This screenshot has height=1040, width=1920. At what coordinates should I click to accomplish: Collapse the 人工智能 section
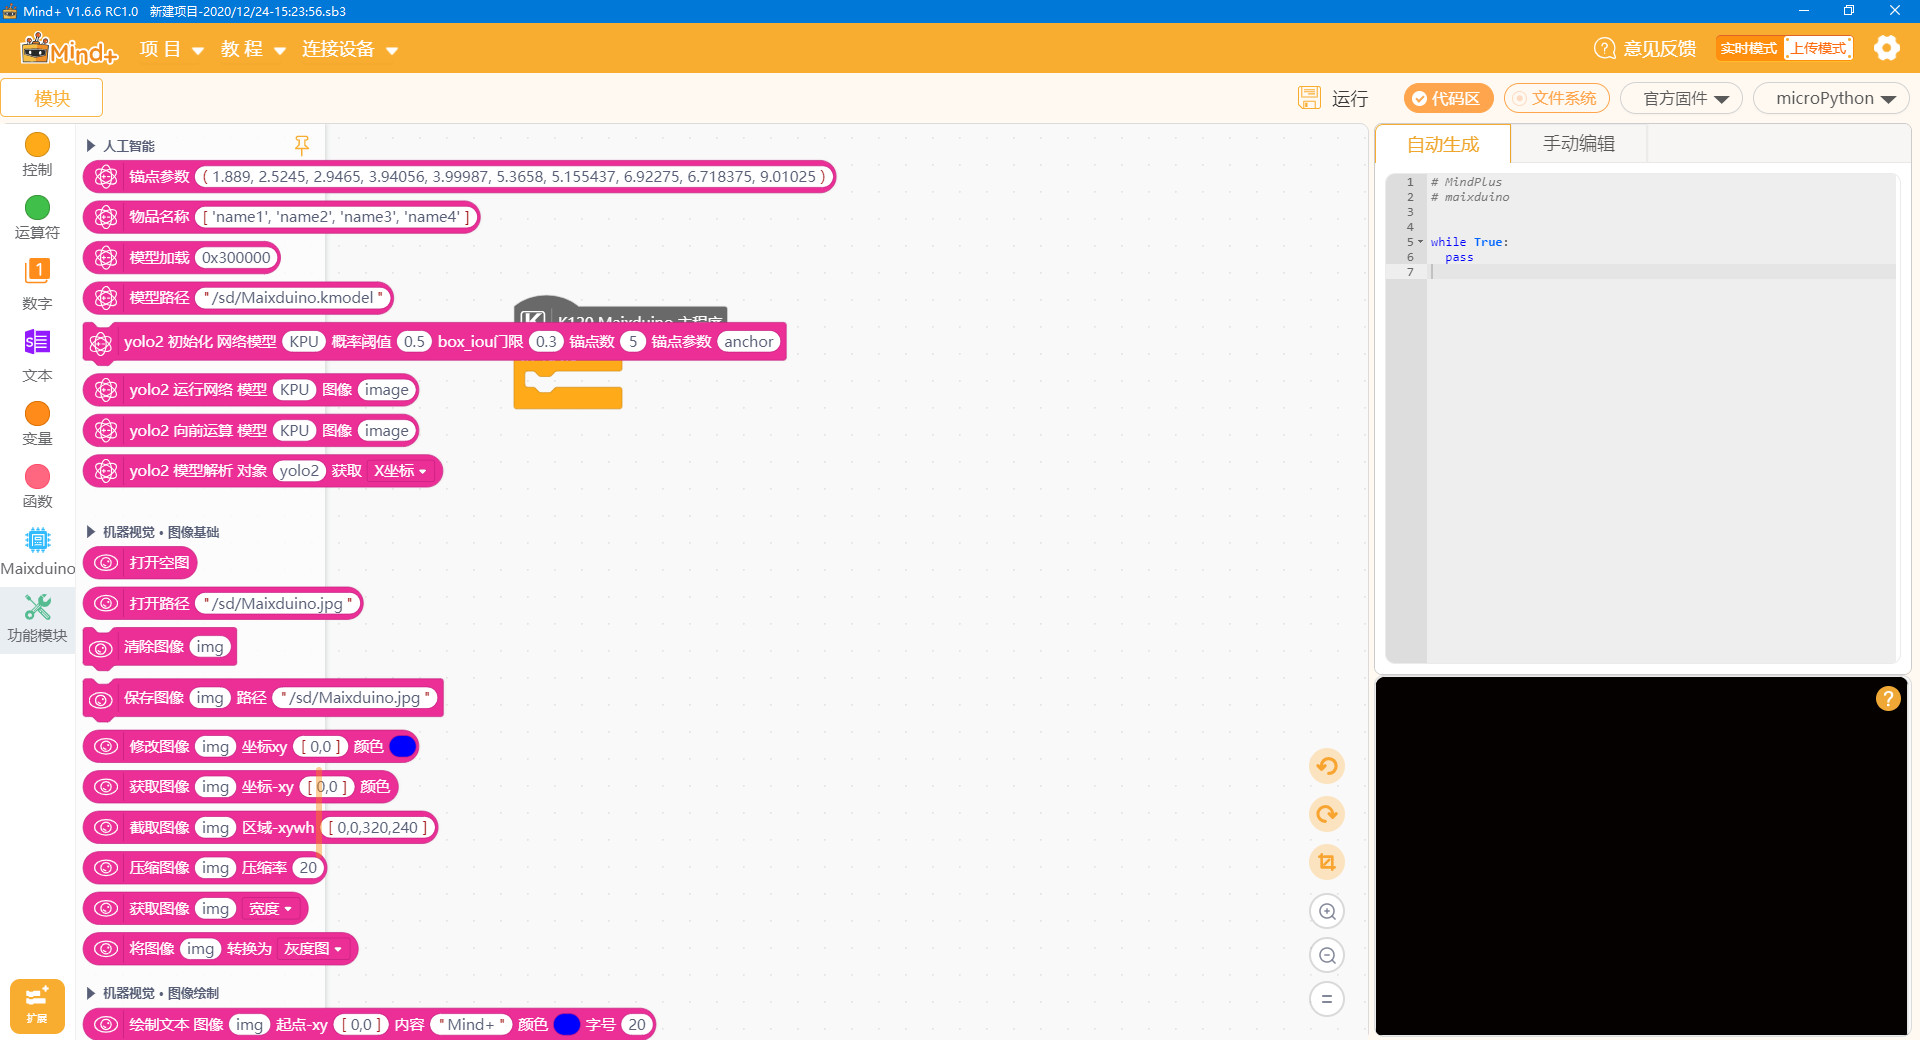(x=91, y=146)
